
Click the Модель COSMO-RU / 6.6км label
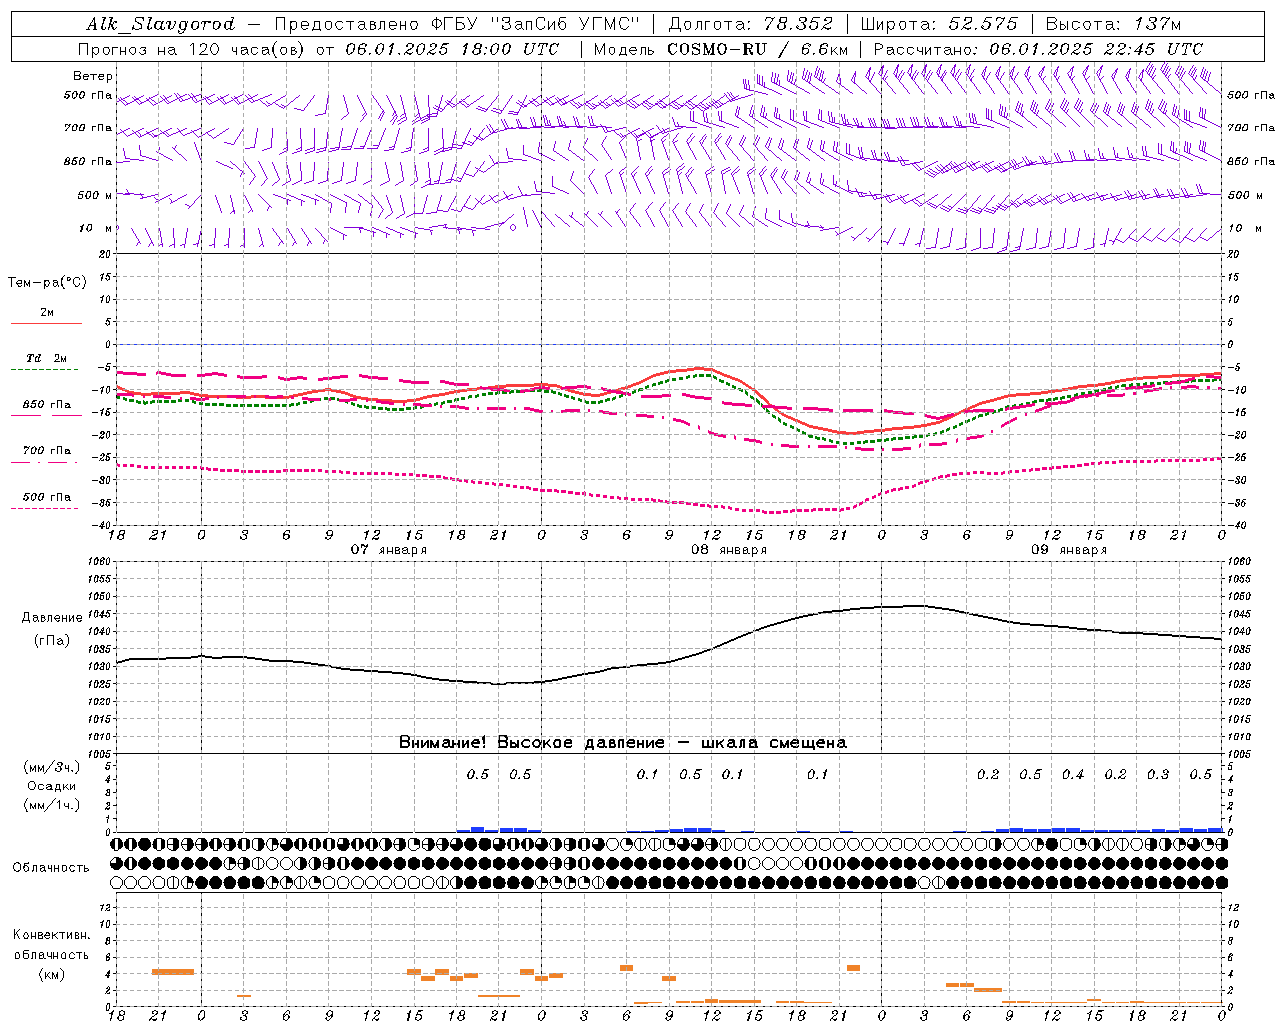(x=721, y=49)
